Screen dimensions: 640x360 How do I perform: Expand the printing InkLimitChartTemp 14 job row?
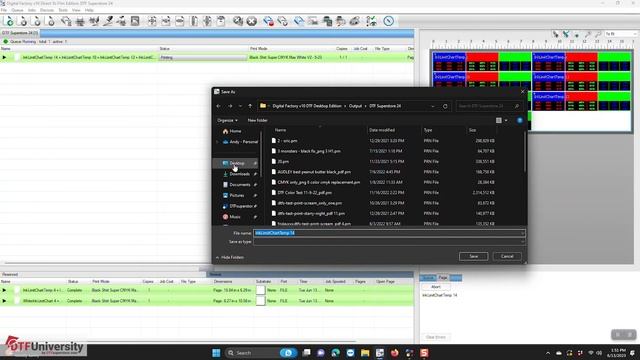coord(4,58)
